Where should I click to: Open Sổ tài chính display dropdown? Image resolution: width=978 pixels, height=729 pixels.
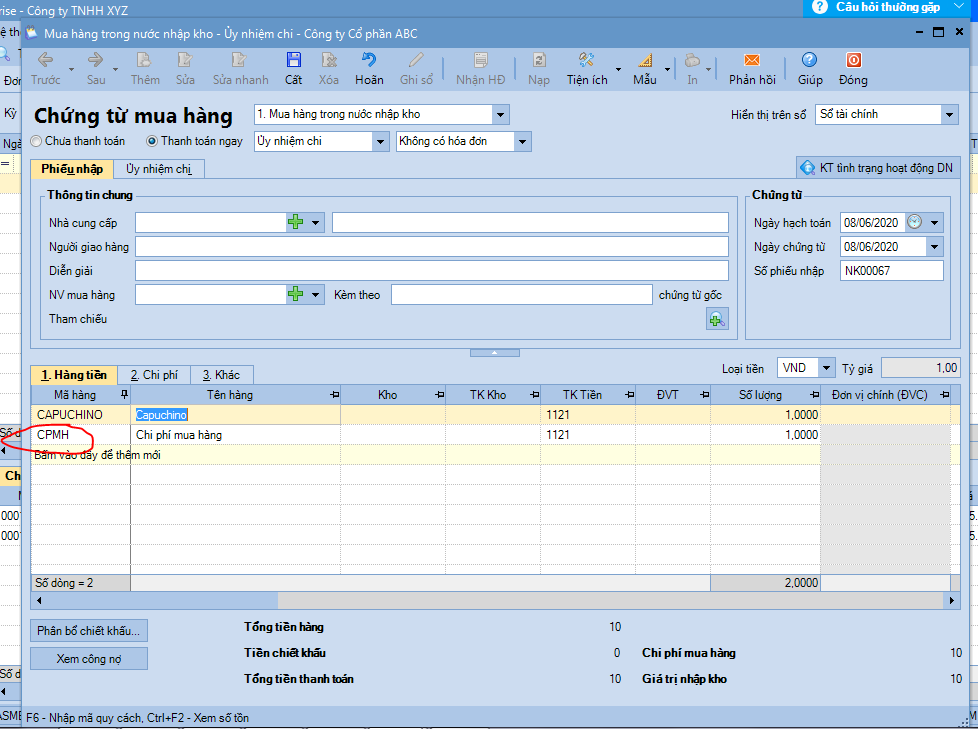tap(949, 115)
